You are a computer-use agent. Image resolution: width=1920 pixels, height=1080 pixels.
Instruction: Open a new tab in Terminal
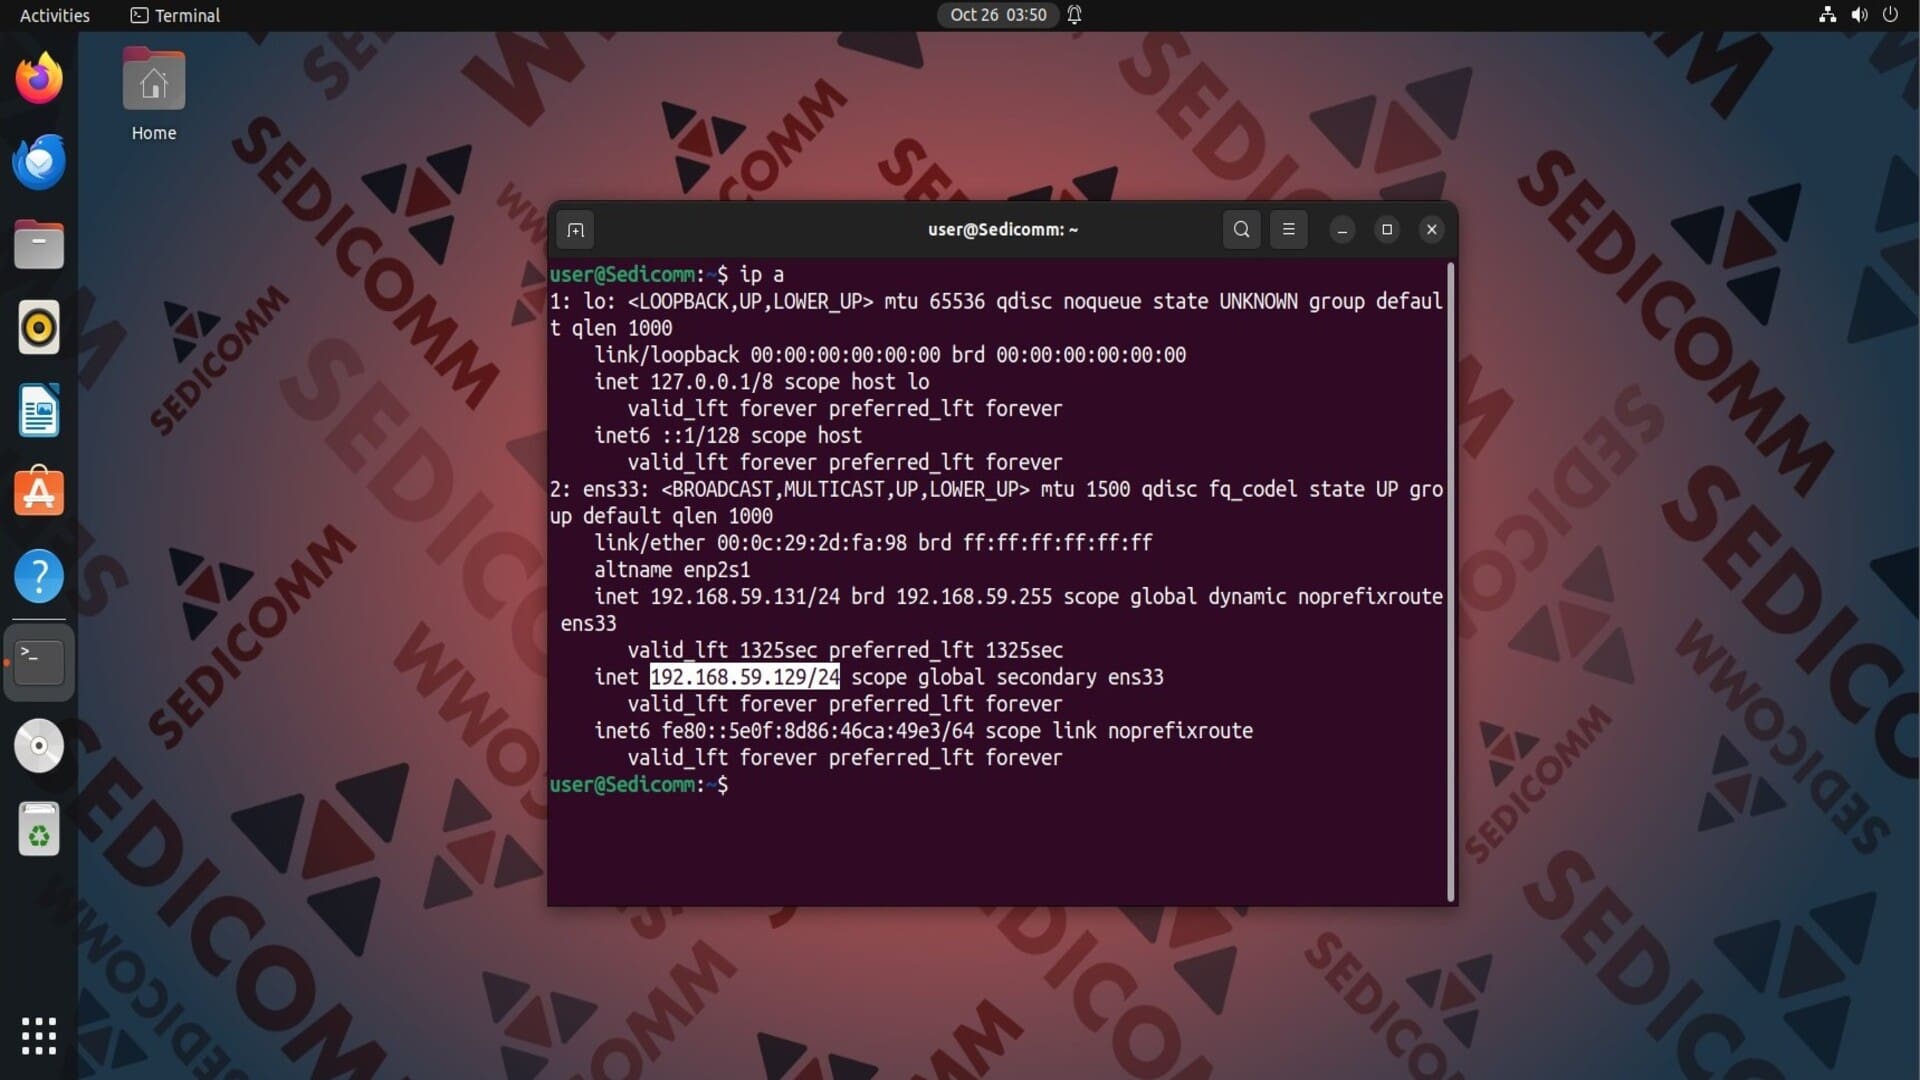coord(575,230)
